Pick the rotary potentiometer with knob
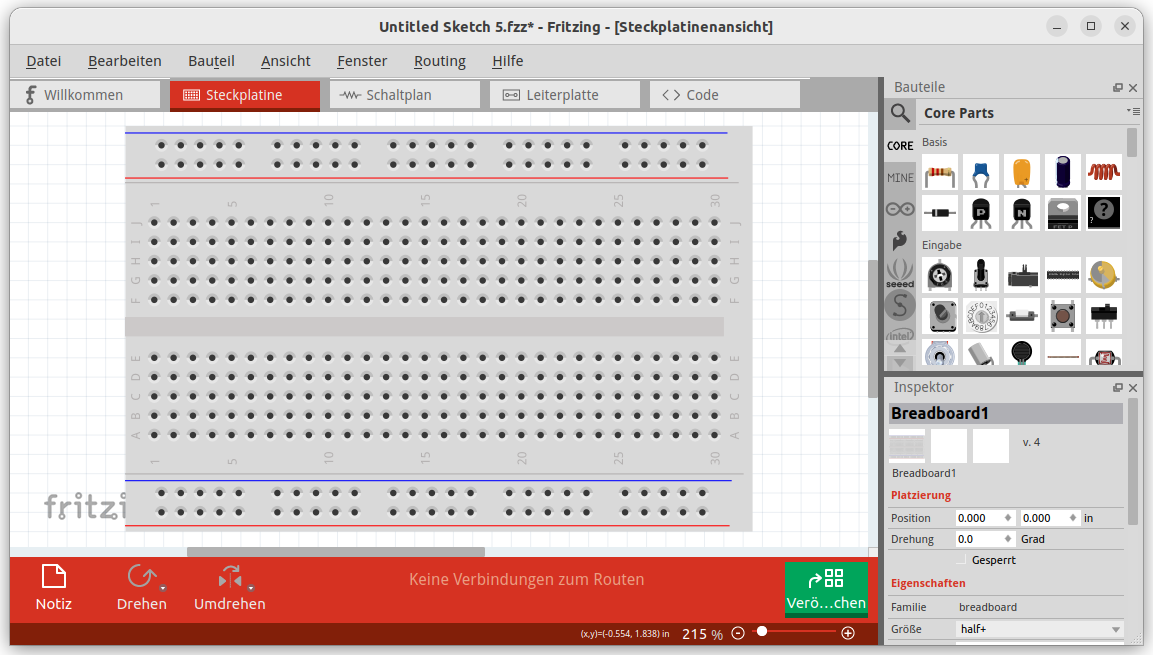1153x655 pixels. [x=981, y=276]
